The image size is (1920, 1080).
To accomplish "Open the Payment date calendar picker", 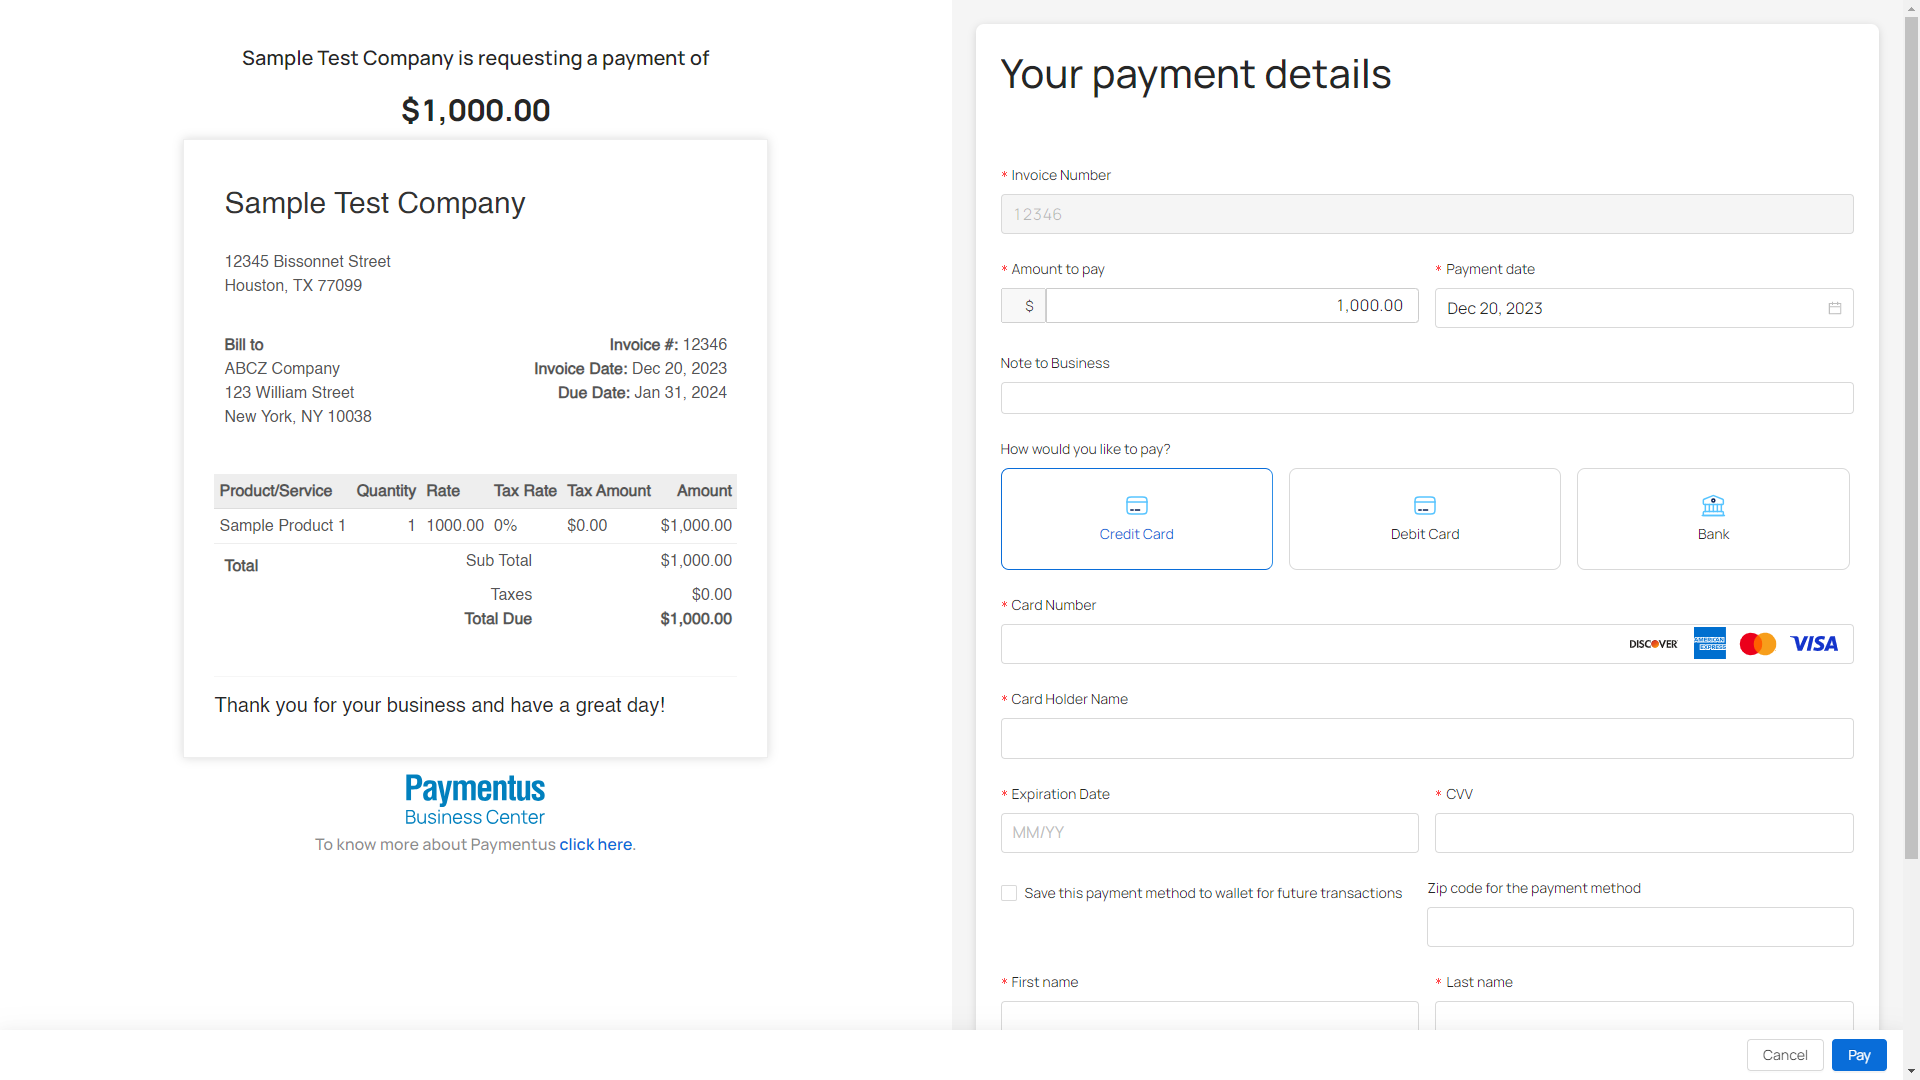I will [1834, 308].
